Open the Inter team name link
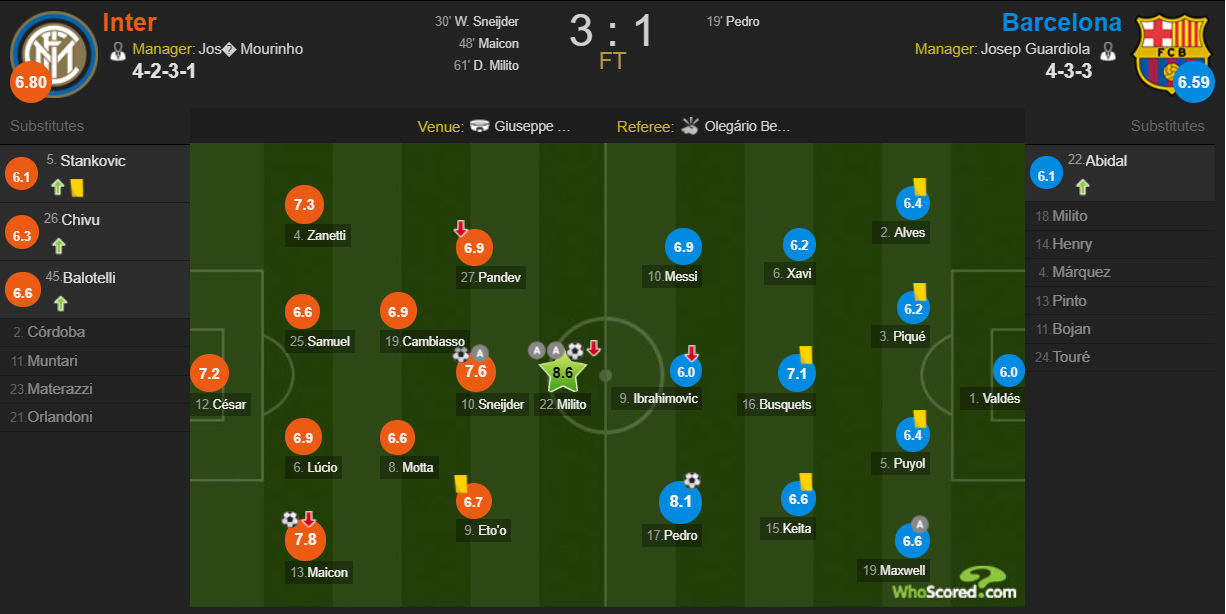Screen dimensions: 1226x614 (130, 22)
